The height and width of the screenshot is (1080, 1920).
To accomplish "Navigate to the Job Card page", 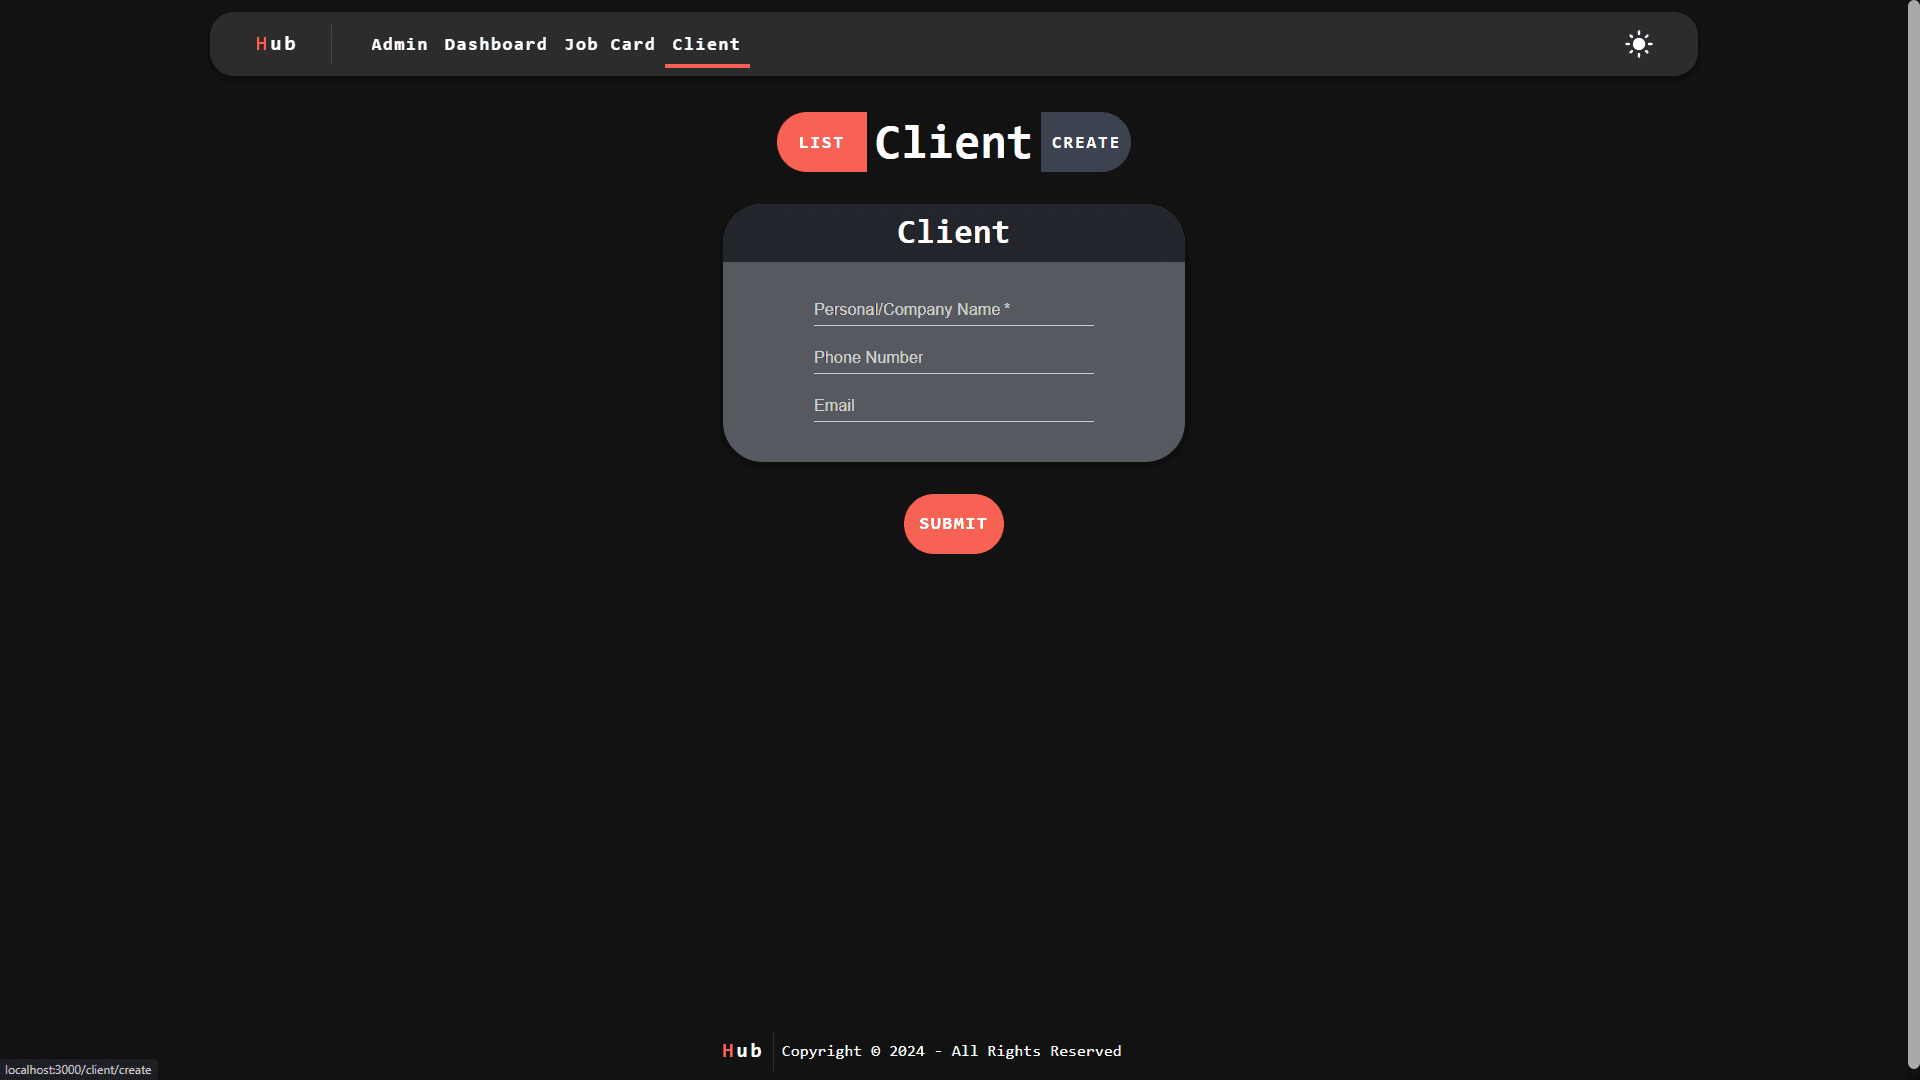I will point(609,44).
